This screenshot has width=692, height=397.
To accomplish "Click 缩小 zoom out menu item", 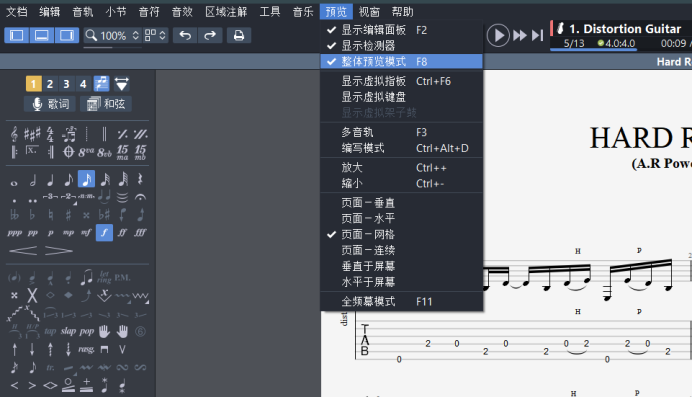I will pyautogui.click(x=402, y=184).
